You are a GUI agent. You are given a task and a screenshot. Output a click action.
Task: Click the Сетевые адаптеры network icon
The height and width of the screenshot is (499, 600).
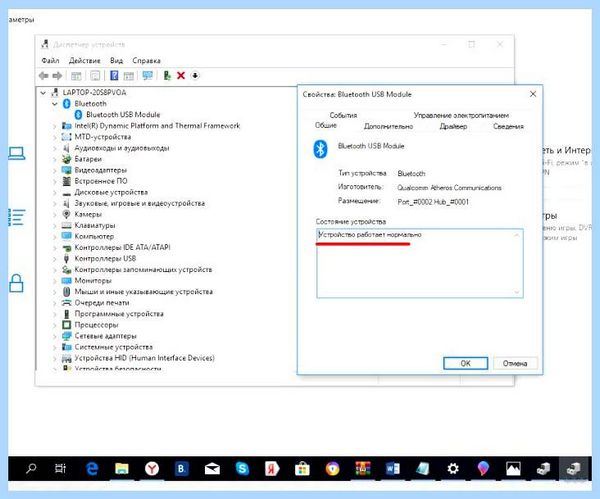tap(67, 336)
